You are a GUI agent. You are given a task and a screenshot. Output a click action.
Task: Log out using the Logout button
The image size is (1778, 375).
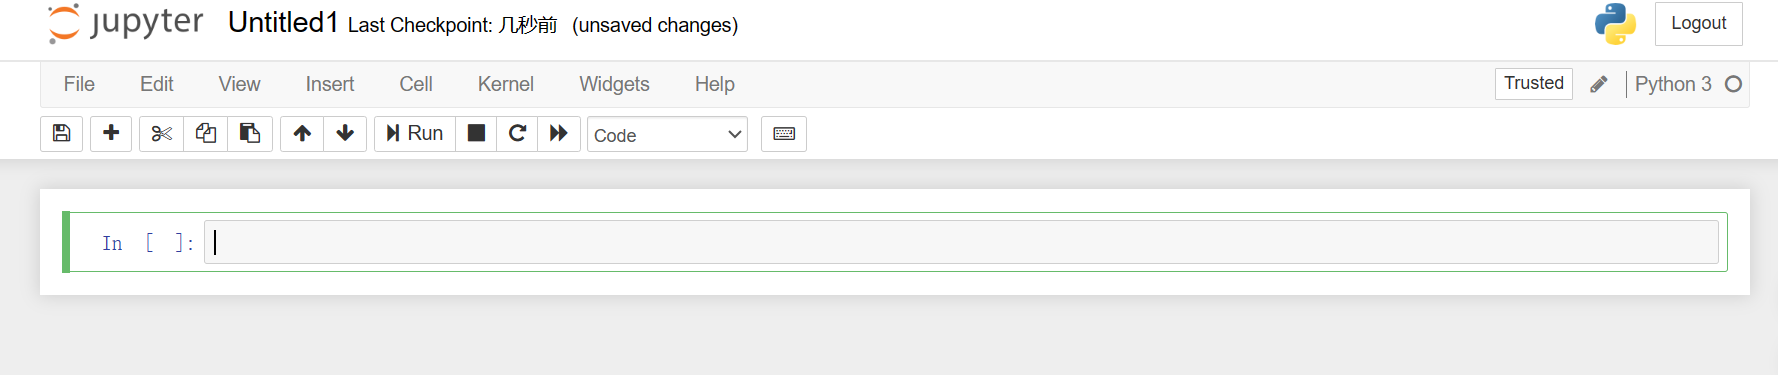[x=1699, y=23]
